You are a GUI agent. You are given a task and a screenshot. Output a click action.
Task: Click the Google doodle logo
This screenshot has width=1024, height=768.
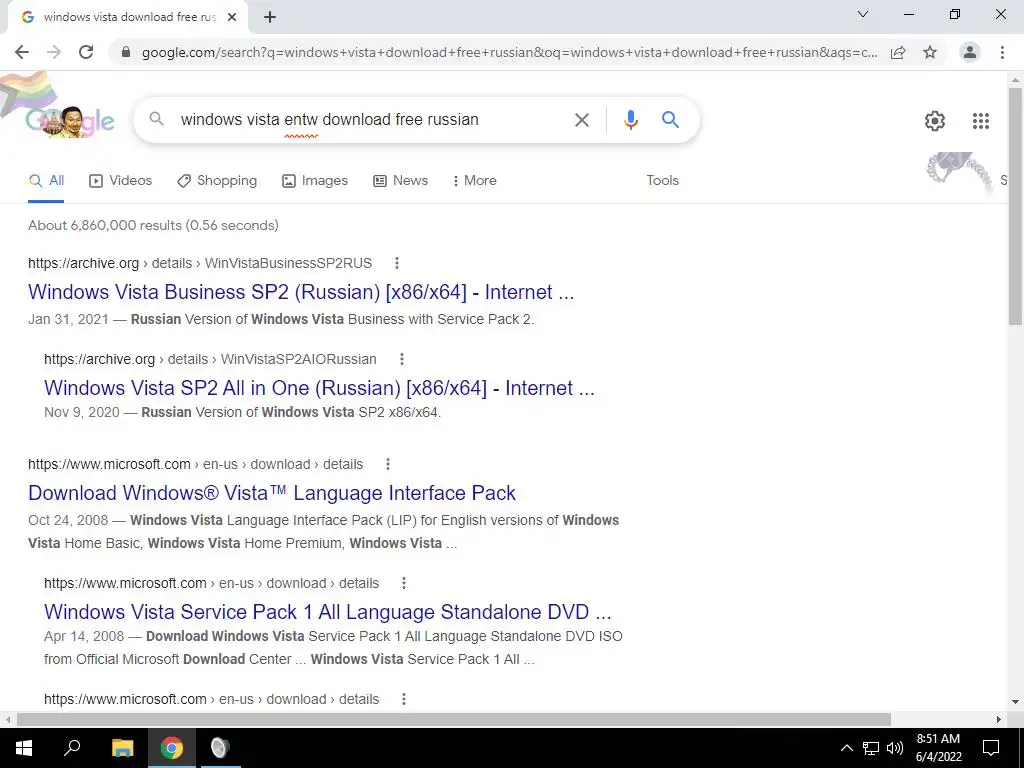pos(70,121)
